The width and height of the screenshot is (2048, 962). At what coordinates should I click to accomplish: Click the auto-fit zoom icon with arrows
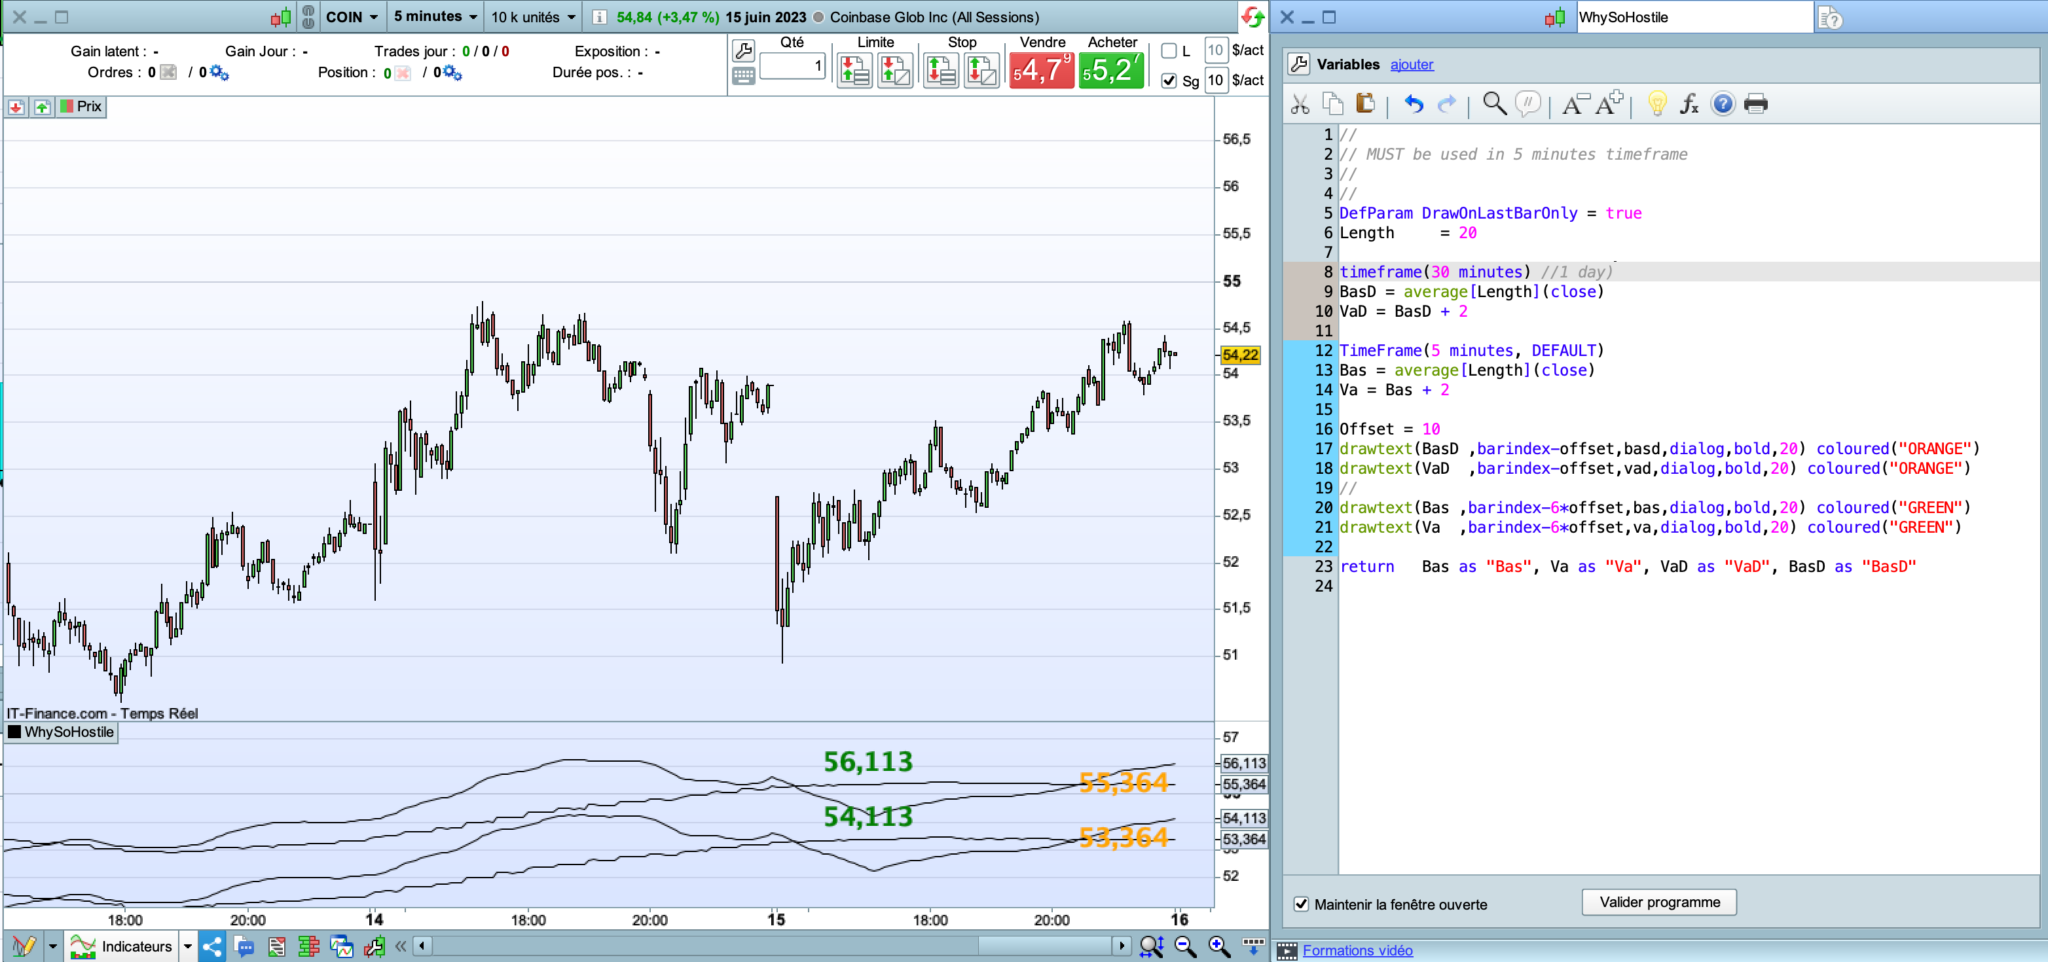click(1152, 946)
